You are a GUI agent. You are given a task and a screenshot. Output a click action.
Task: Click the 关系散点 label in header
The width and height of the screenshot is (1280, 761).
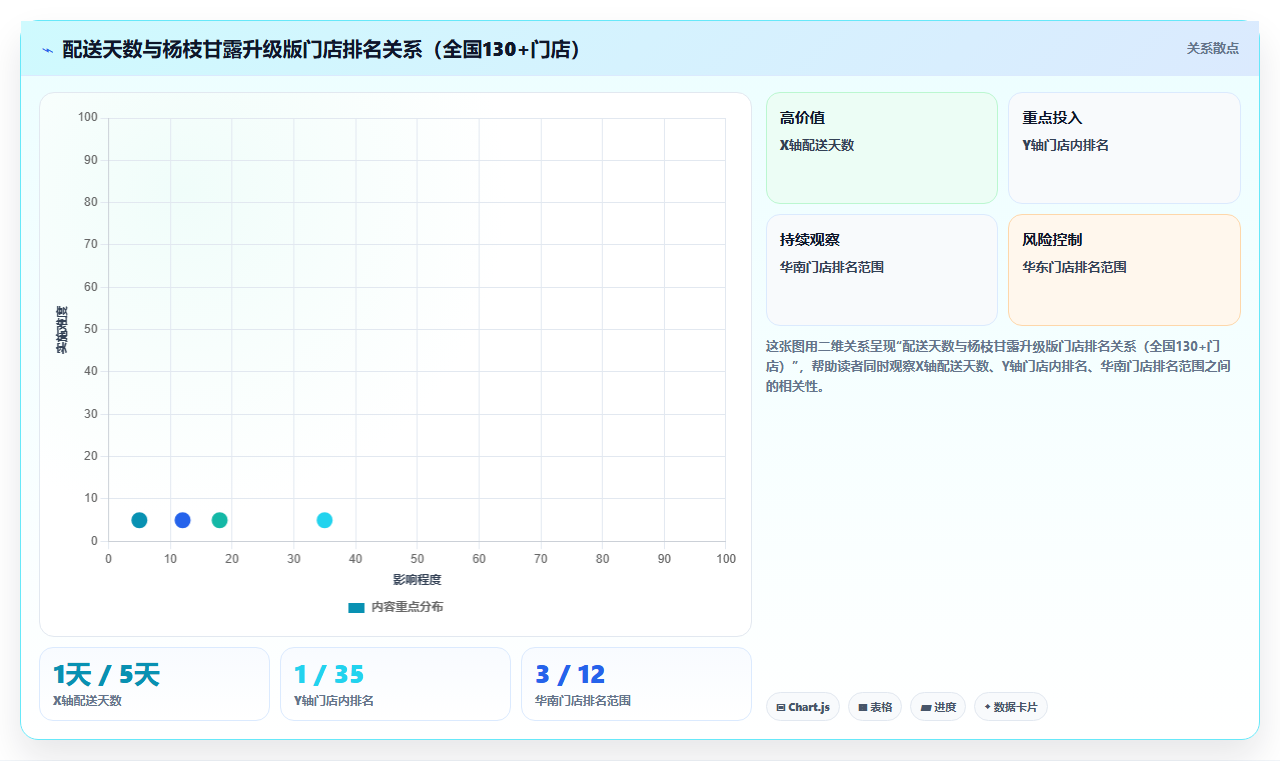1213,48
